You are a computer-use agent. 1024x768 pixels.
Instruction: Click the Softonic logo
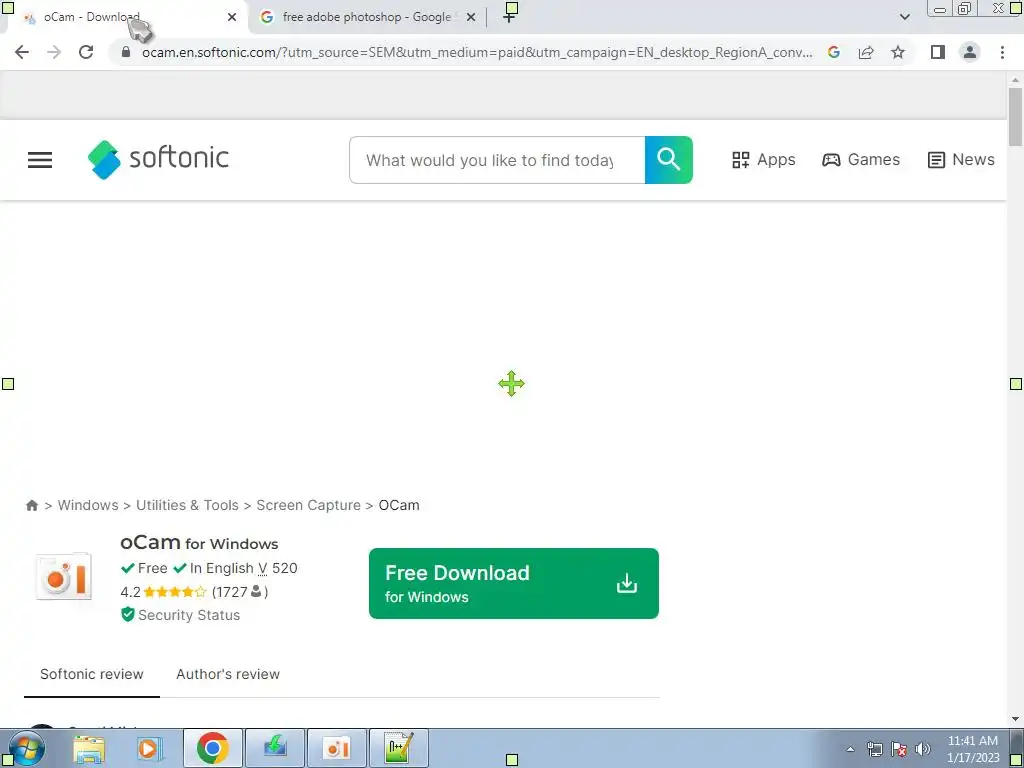coord(158,159)
